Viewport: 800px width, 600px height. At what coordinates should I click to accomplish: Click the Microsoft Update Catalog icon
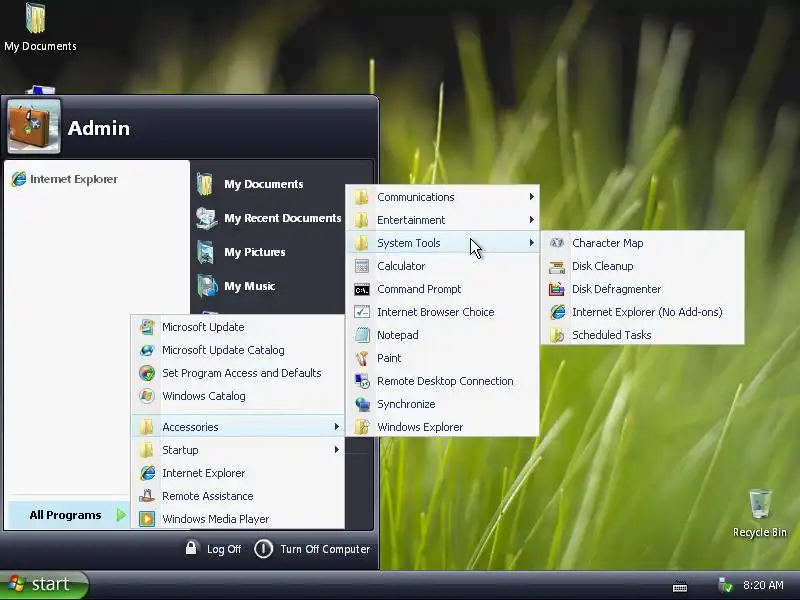[147, 350]
